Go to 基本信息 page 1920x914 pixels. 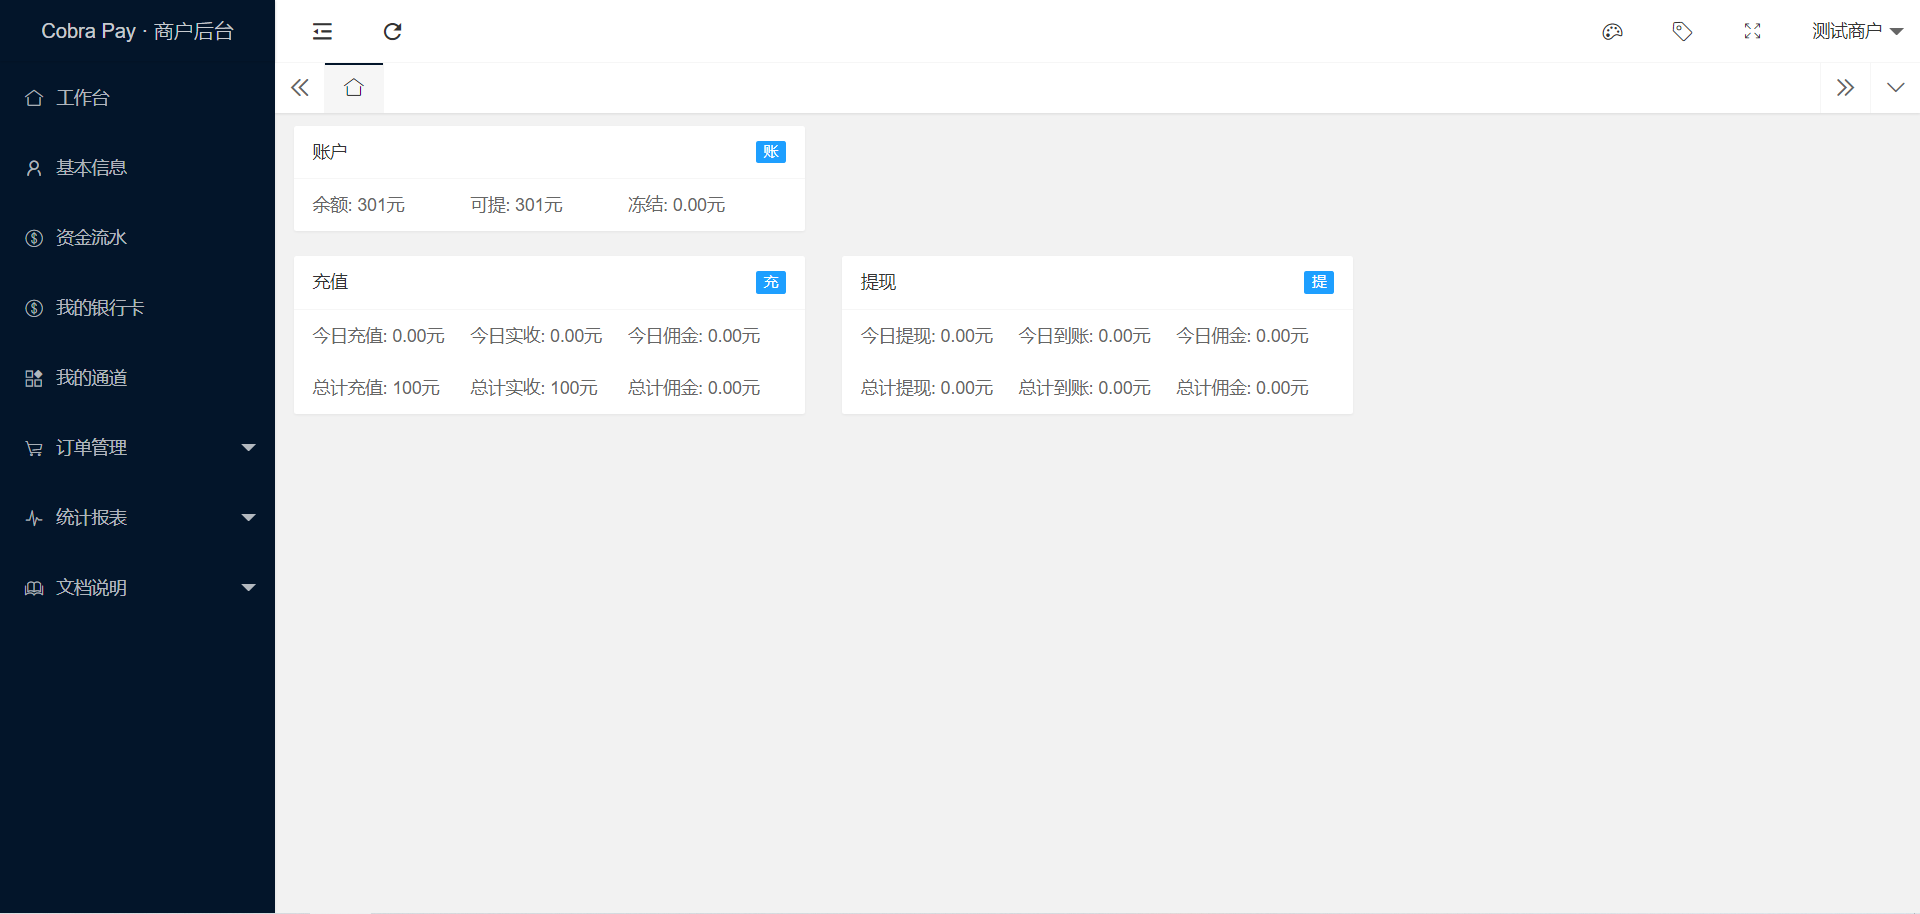coord(91,168)
